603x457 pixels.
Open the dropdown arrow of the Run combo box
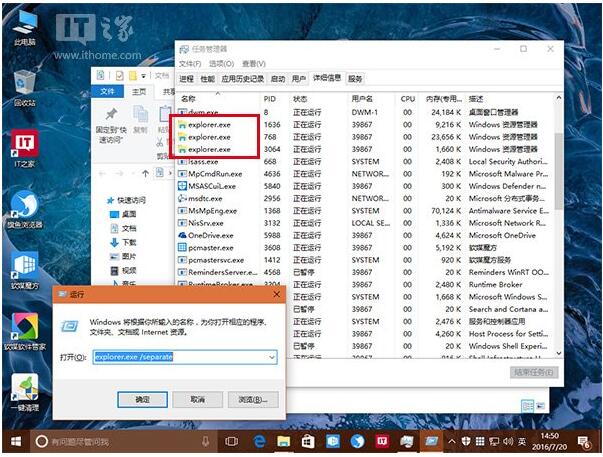pos(271,356)
